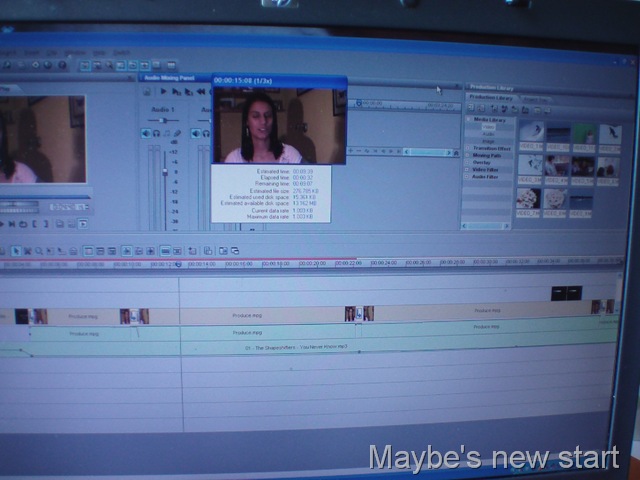Expand the Transition Effect tree node
The height and width of the screenshot is (480, 640).
tap(468, 148)
